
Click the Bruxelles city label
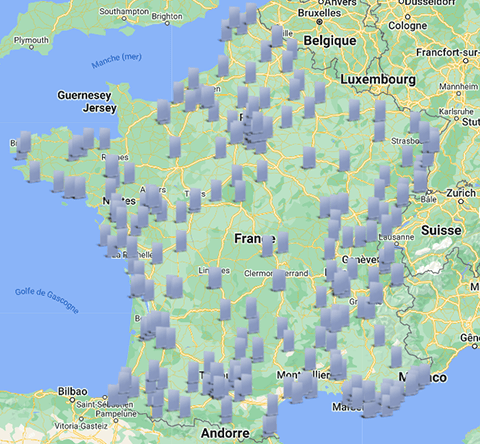319,13
